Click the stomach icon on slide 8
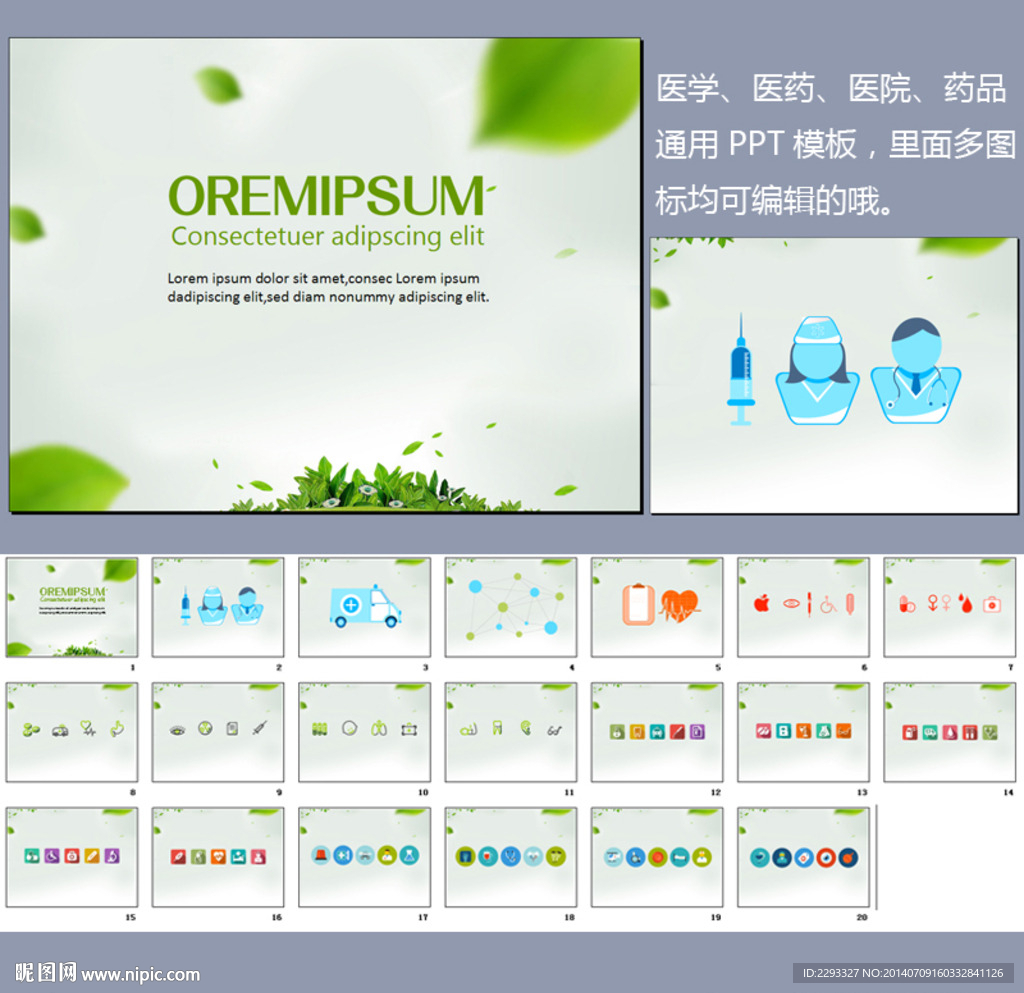This screenshot has height=993, width=1024. 118,729
